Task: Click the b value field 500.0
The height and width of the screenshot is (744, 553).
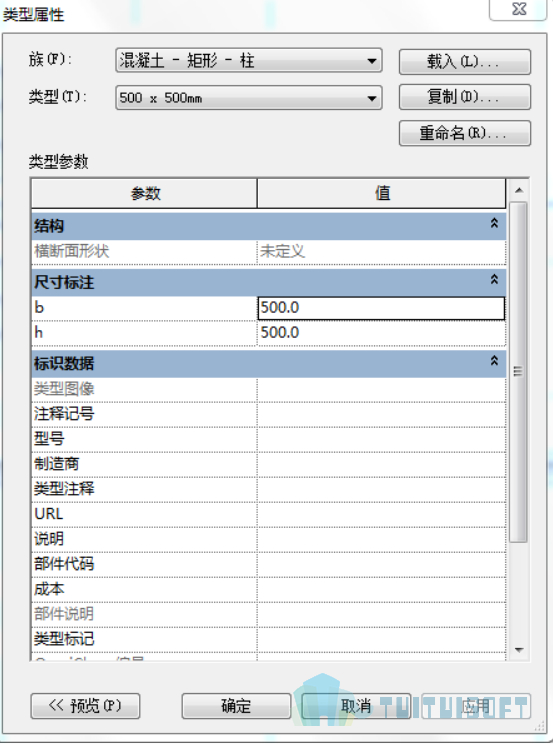Action: coord(381,308)
